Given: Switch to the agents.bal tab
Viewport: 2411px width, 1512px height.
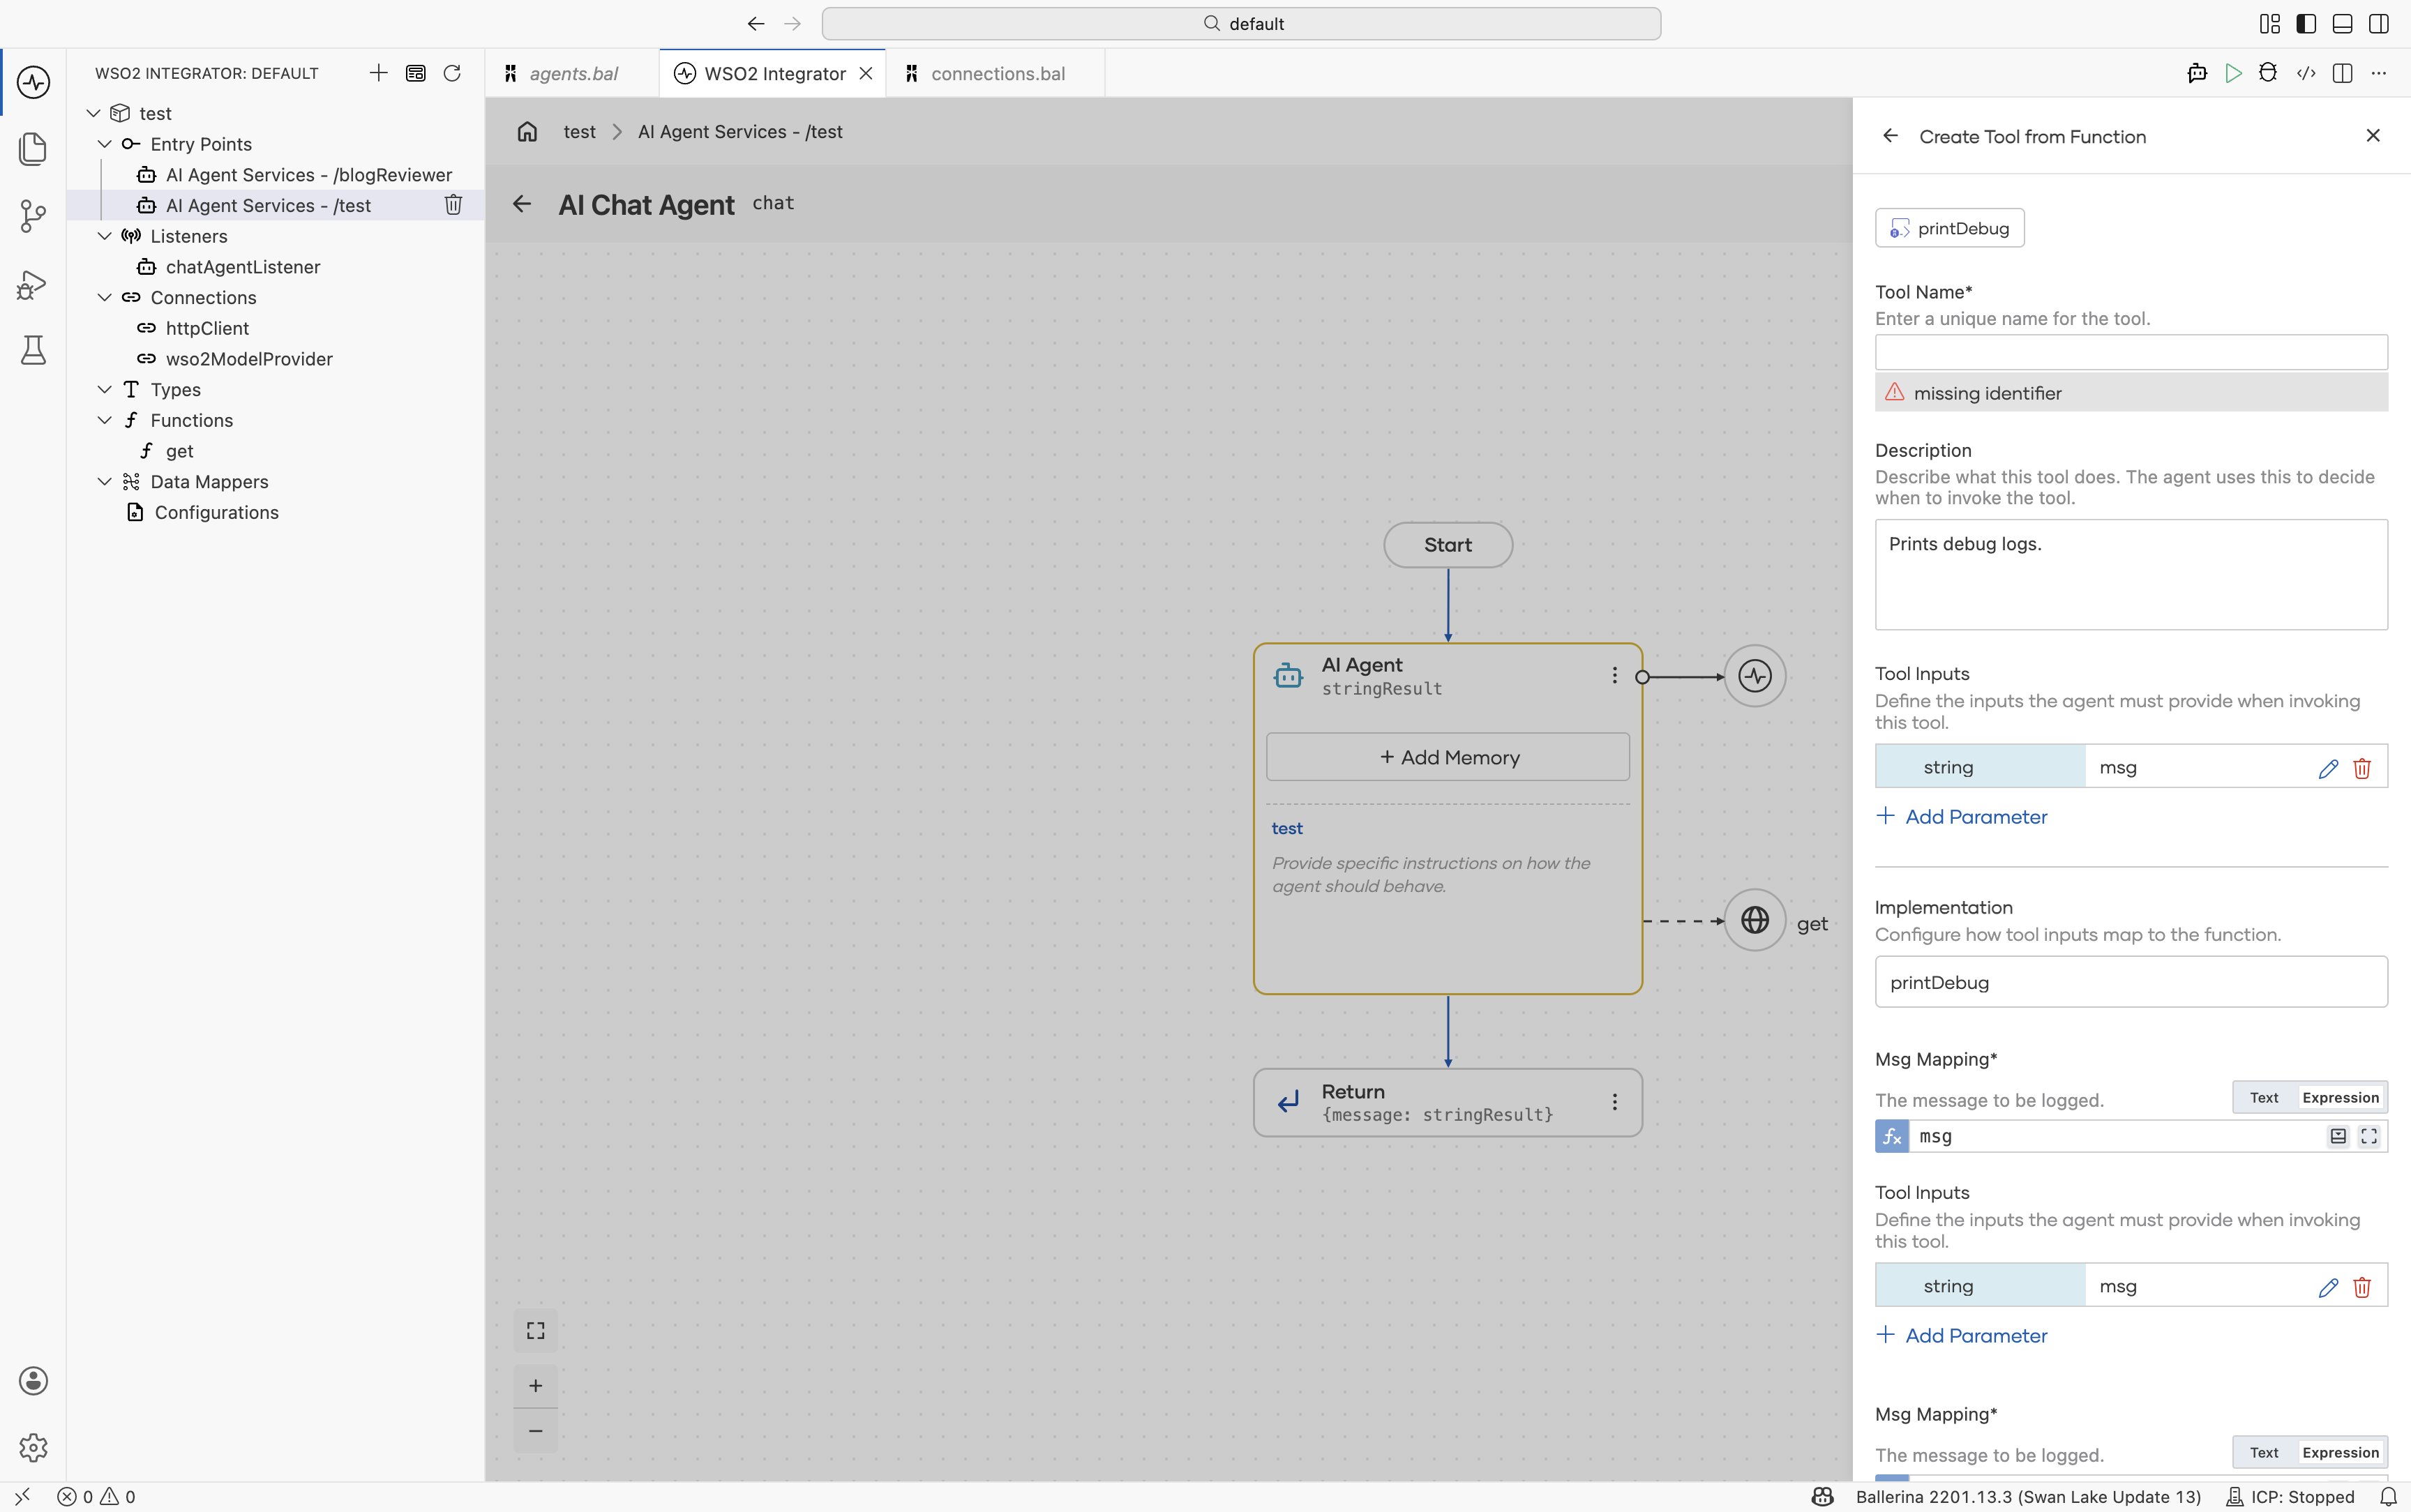Looking at the screenshot, I should [572, 73].
